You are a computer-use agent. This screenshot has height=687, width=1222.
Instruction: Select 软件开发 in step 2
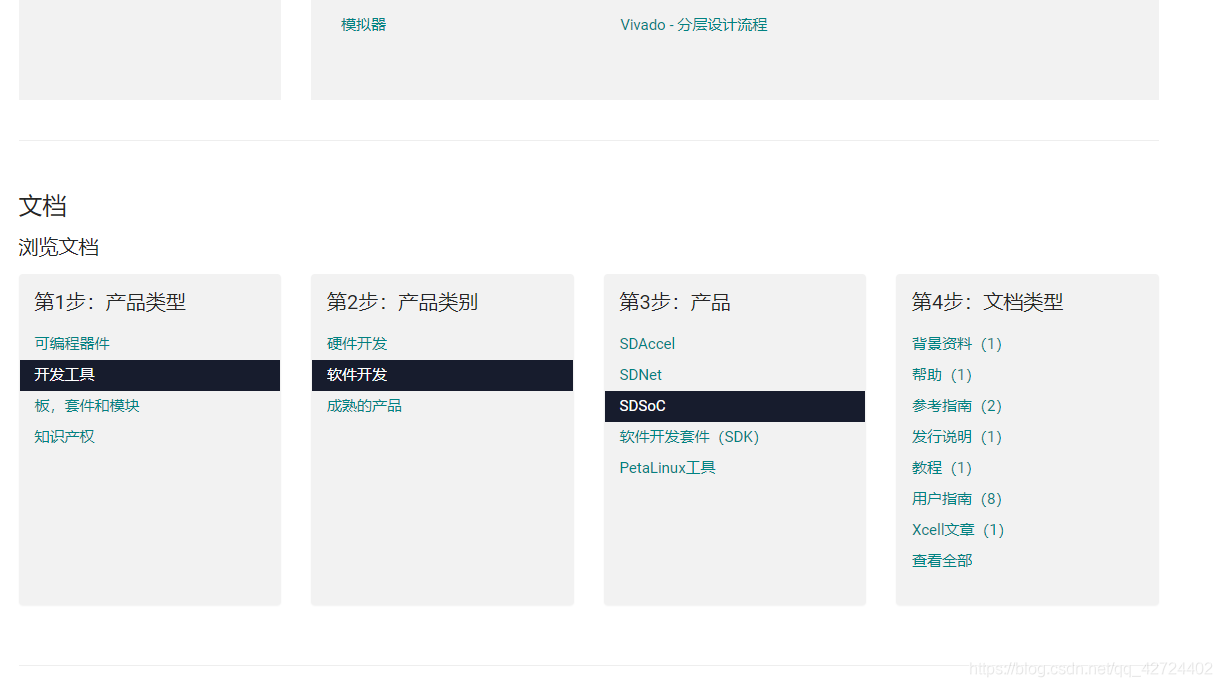click(x=442, y=375)
